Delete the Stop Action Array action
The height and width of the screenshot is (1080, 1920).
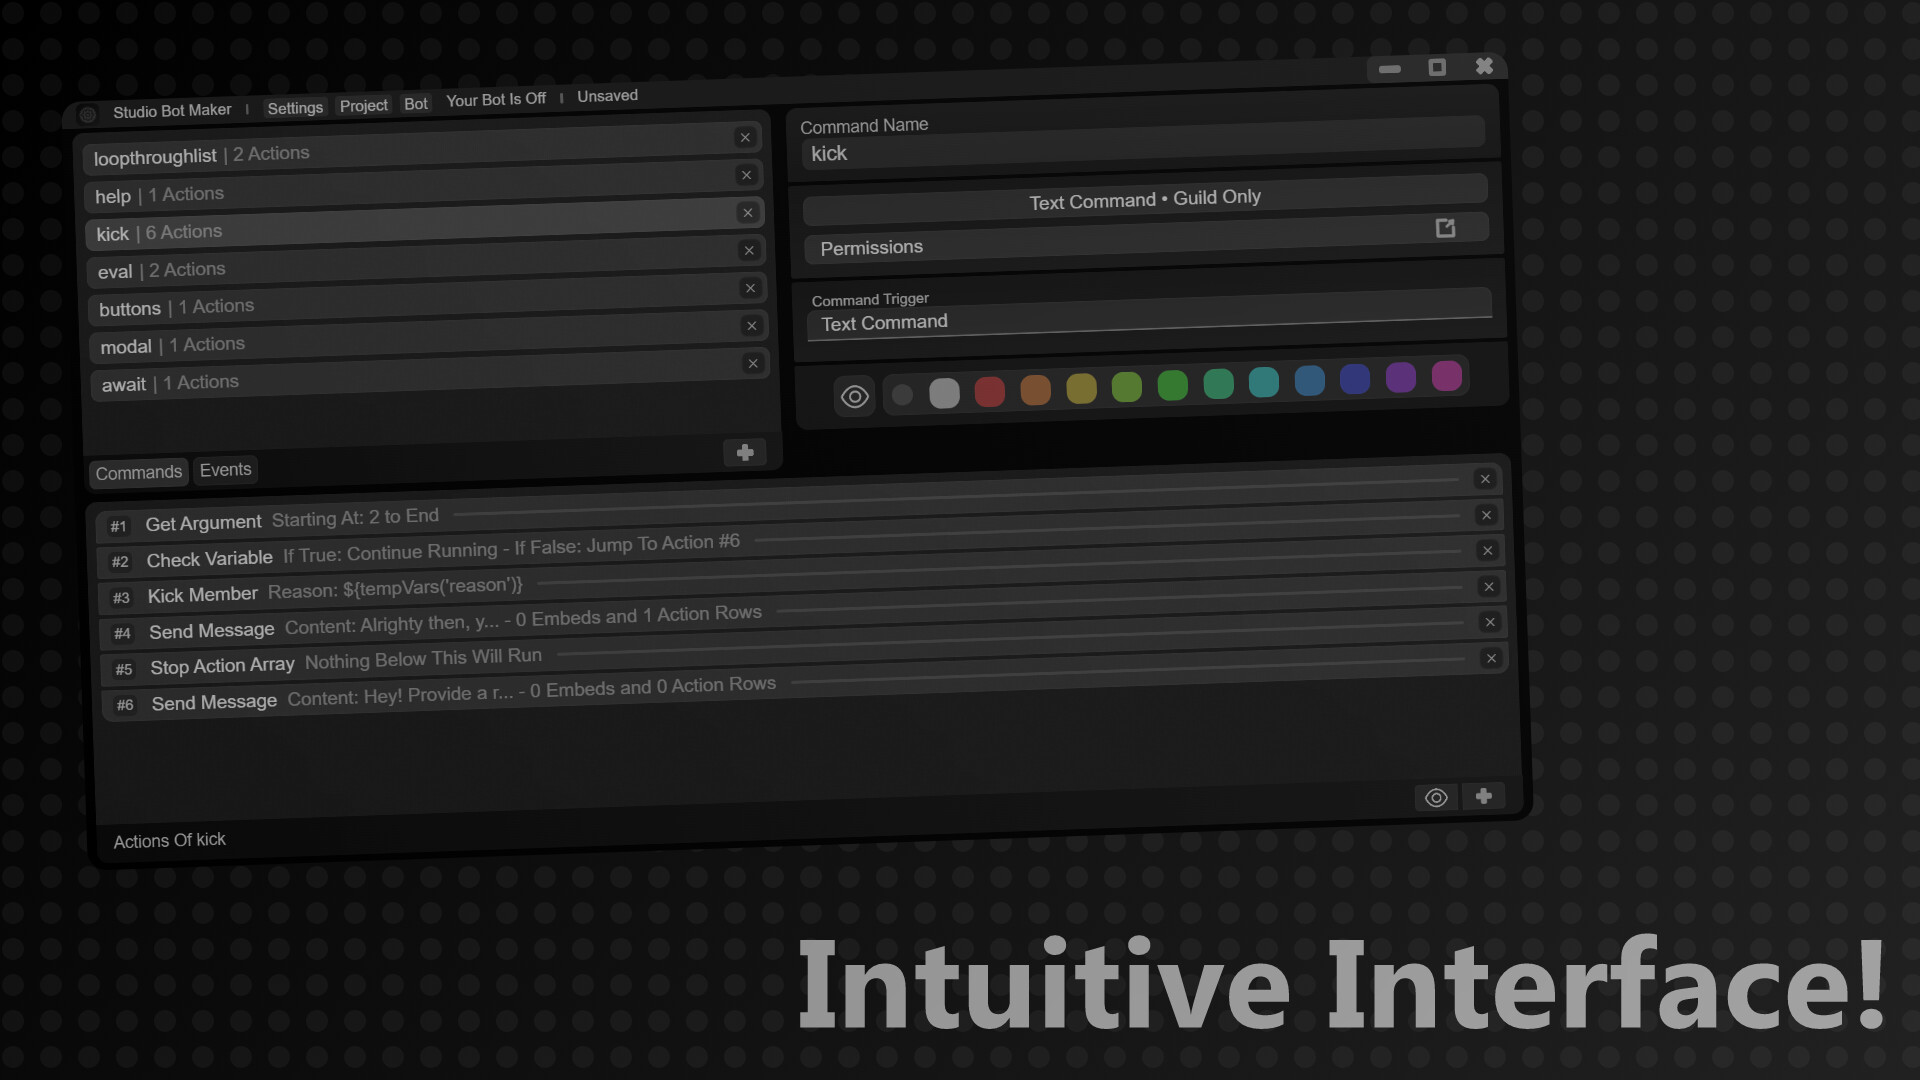[1490, 622]
